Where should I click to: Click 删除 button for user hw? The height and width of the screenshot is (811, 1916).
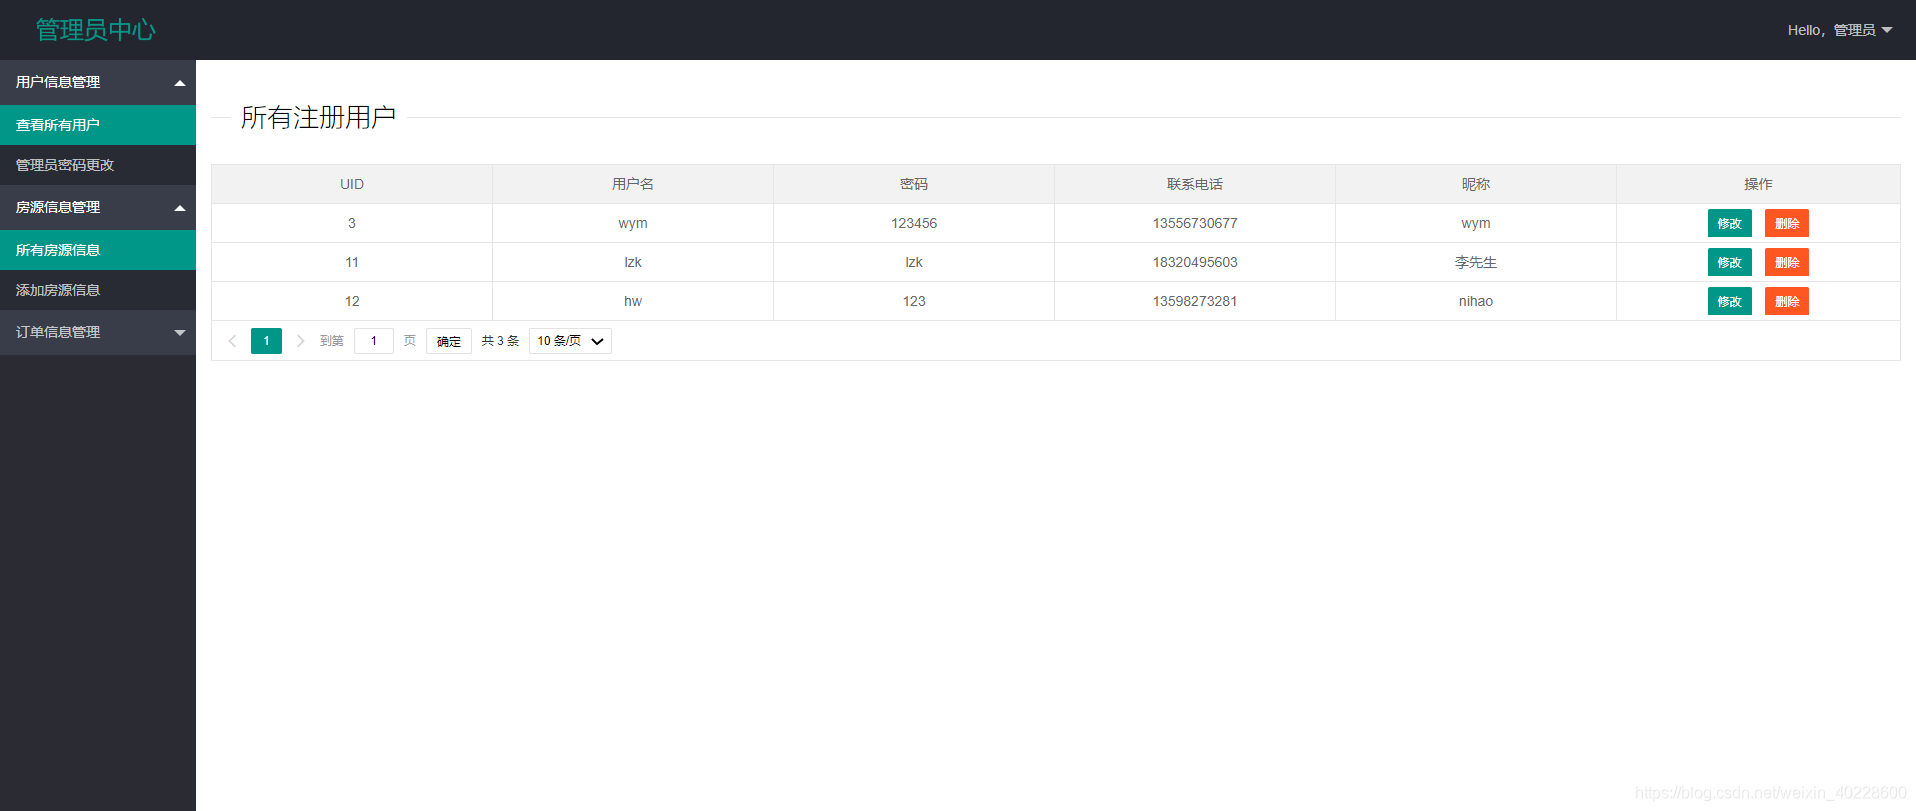point(1786,301)
